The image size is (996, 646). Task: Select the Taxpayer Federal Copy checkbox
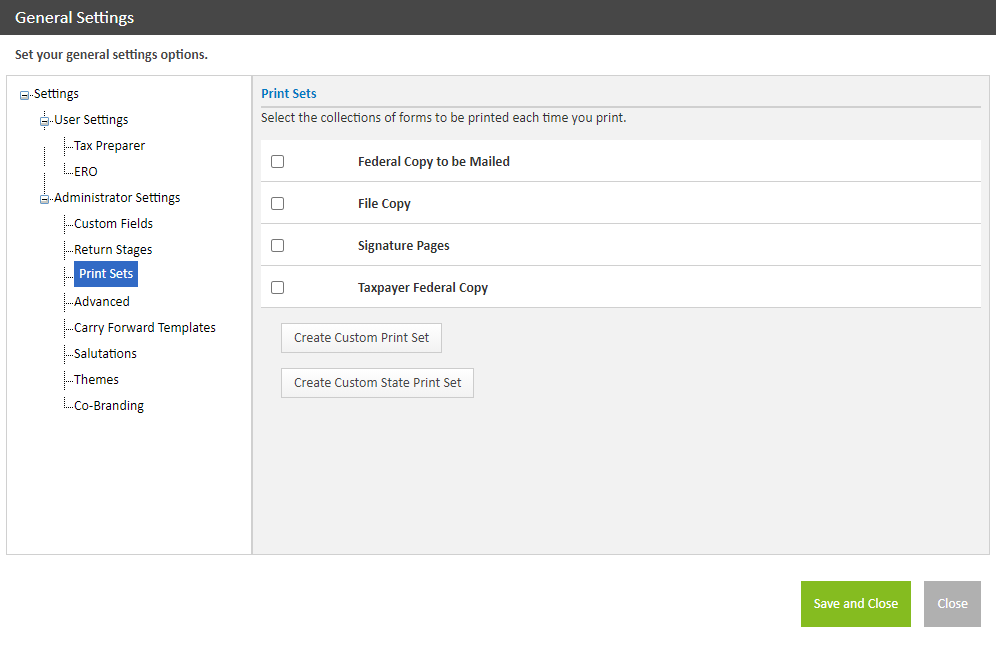[278, 287]
